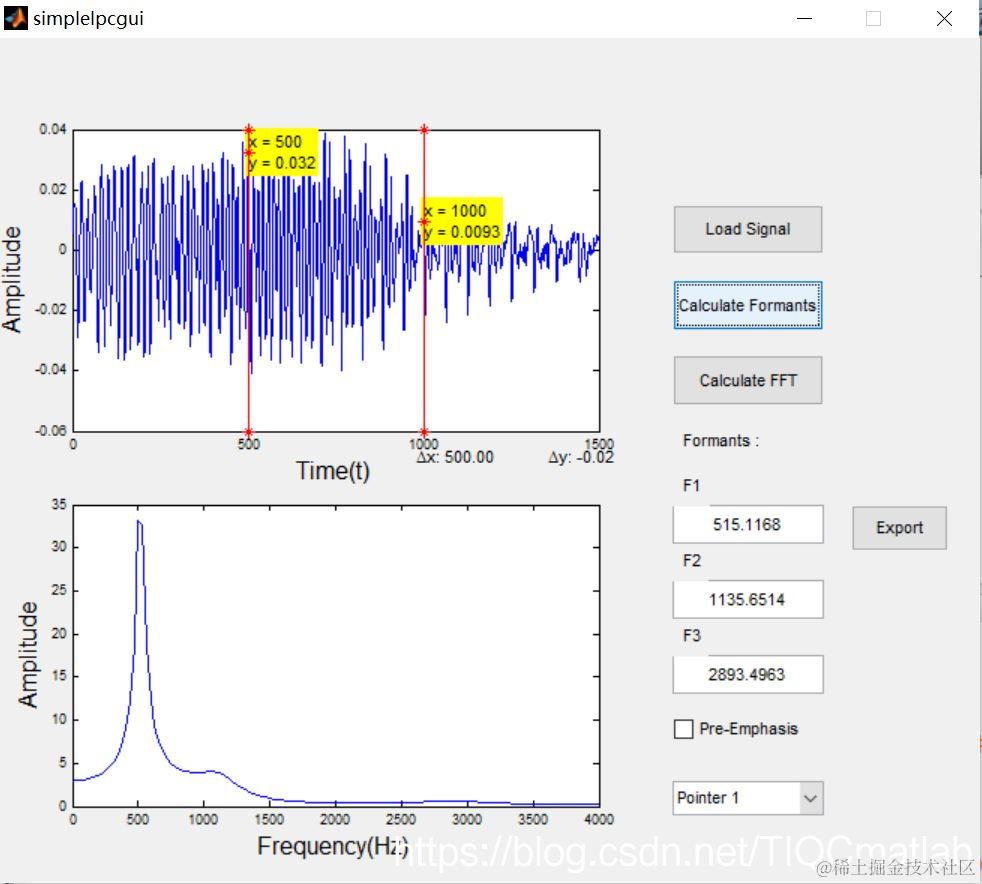Click the 'Δy: -0.02' readout
Screen dimensions: 982x884
[581, 457]
